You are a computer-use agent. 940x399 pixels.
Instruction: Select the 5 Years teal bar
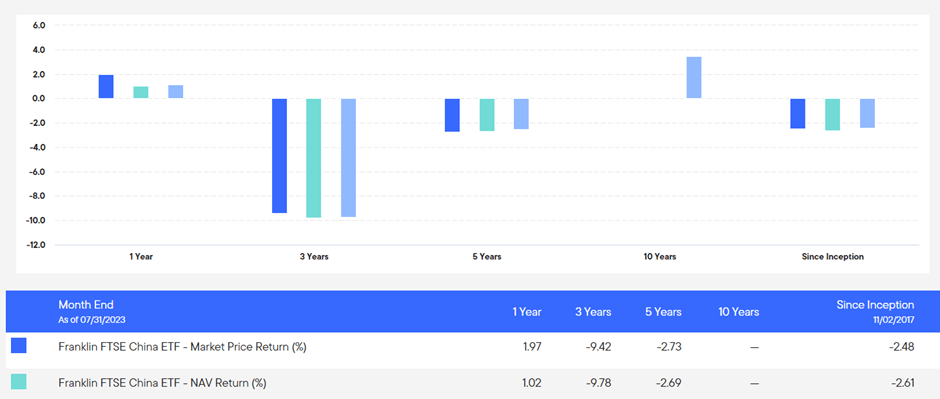tap(487, 115)
